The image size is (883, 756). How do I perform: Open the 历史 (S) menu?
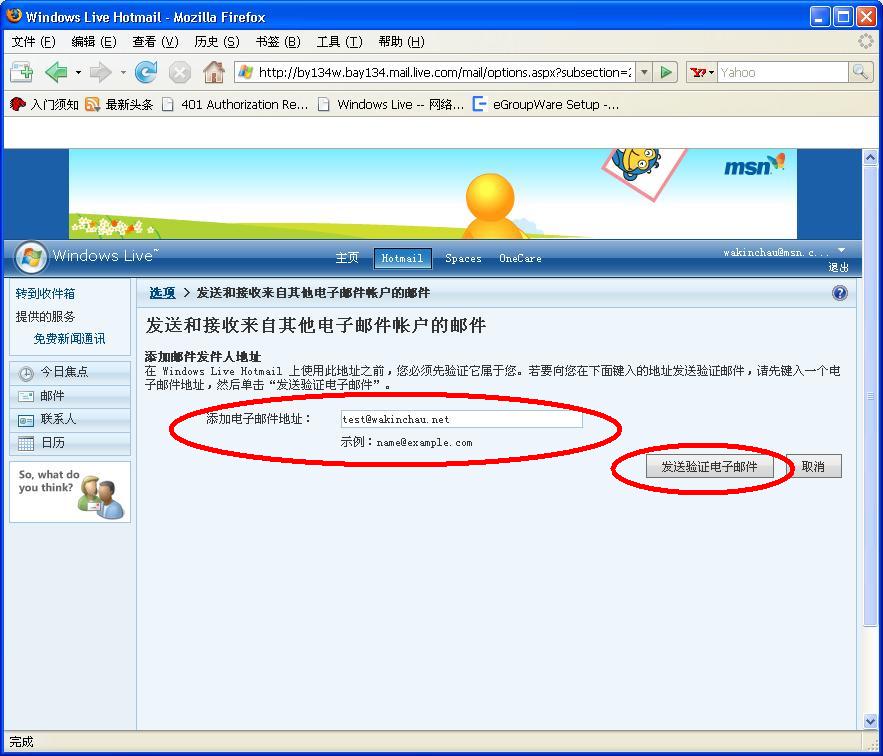[217, 42]
